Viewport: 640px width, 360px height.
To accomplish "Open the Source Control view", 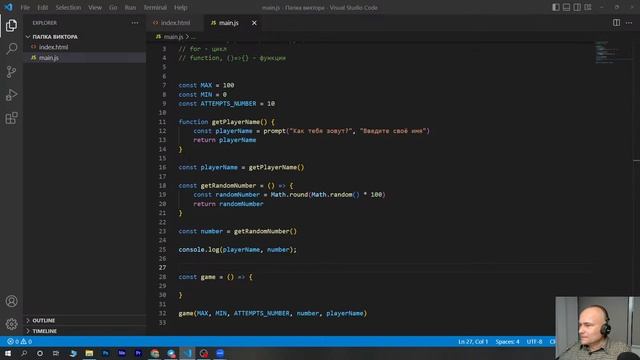I will coord(11,72).
